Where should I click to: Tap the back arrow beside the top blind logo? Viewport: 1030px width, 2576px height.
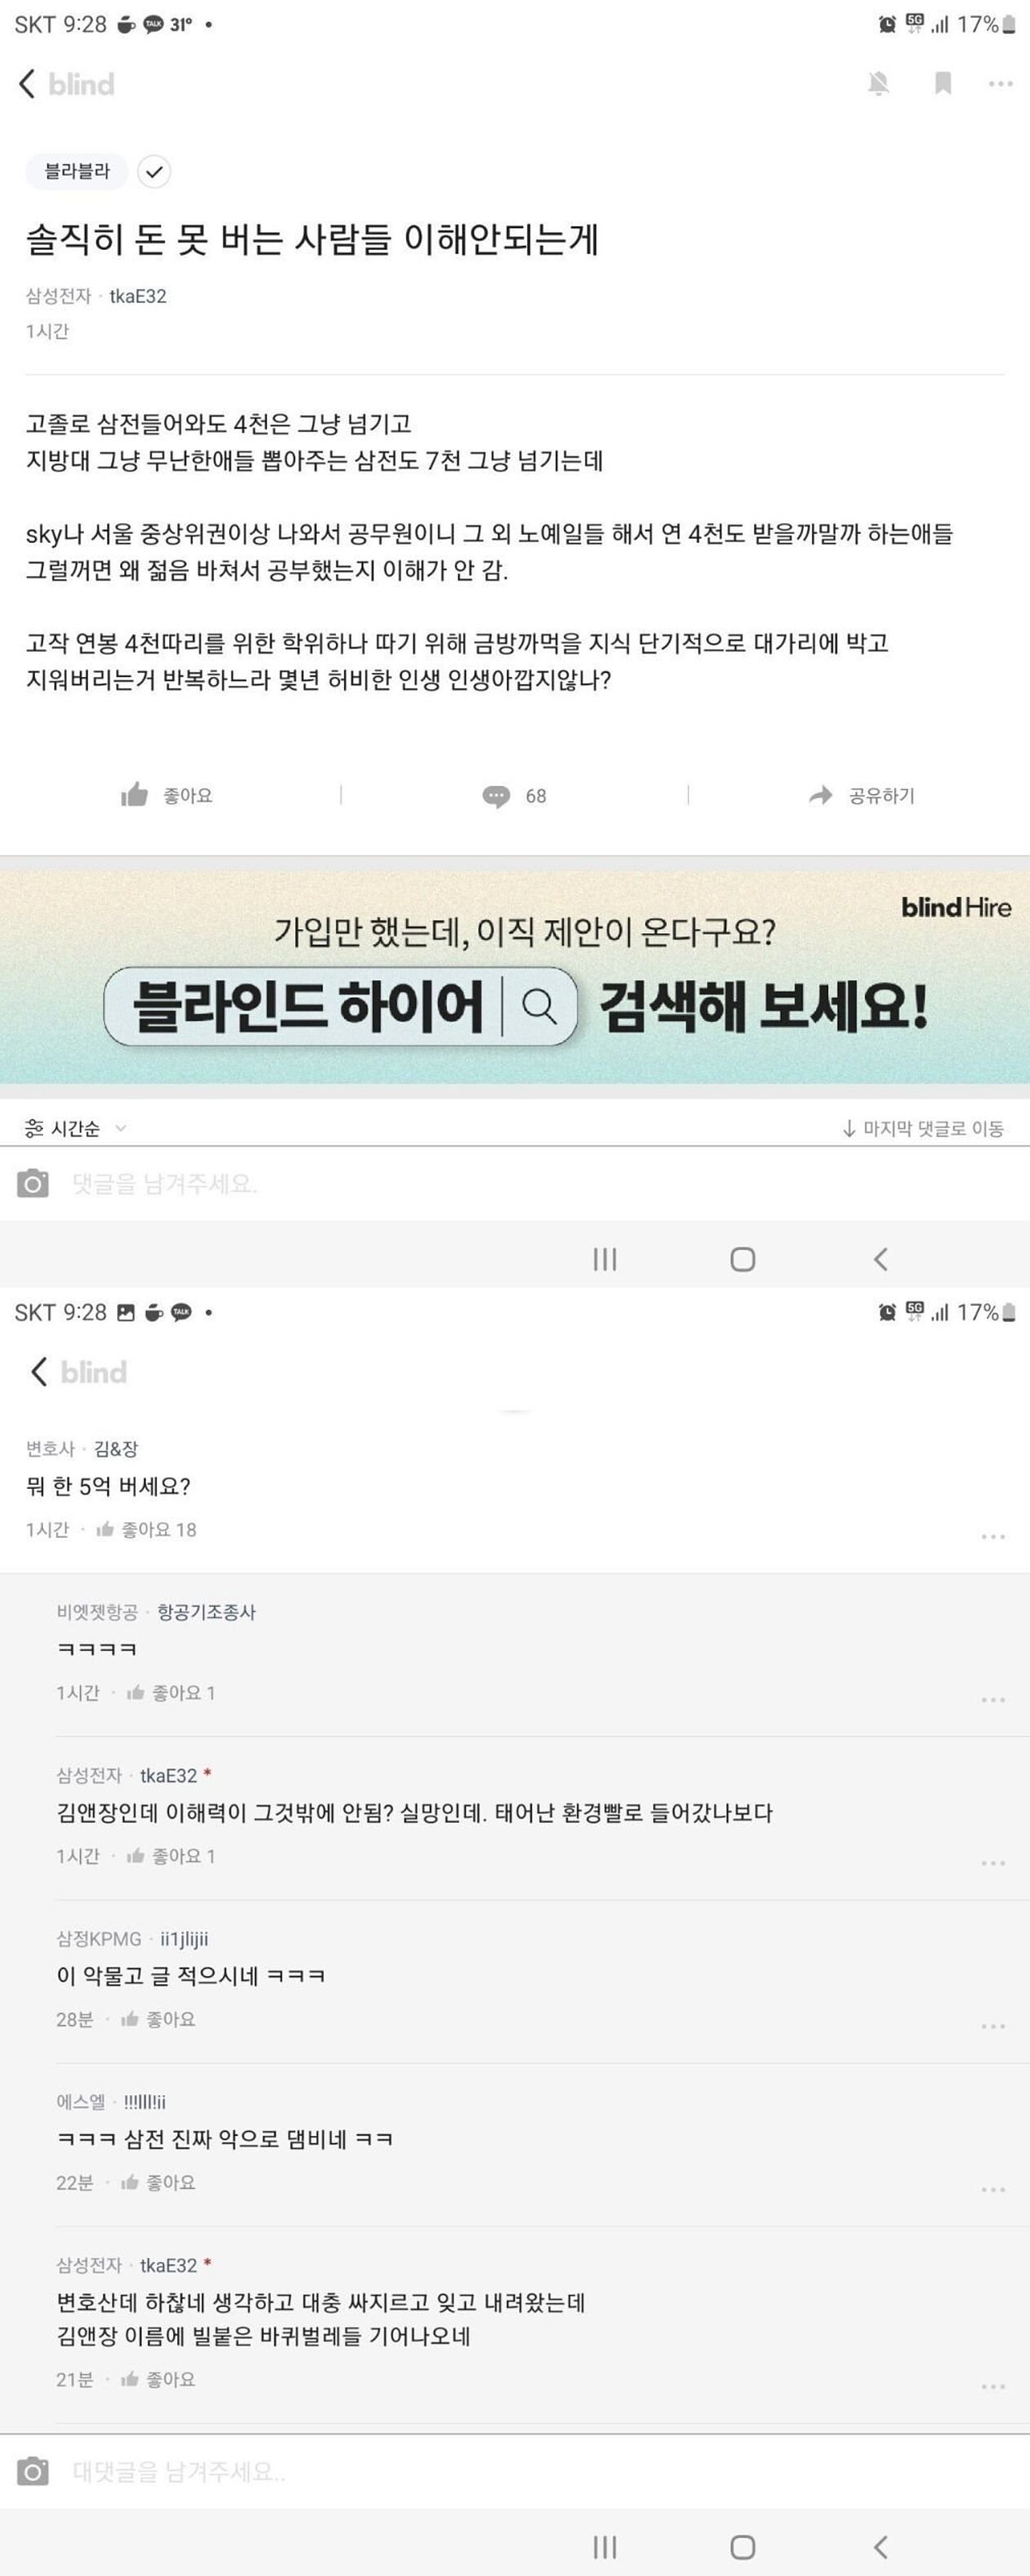coord(27,84)
